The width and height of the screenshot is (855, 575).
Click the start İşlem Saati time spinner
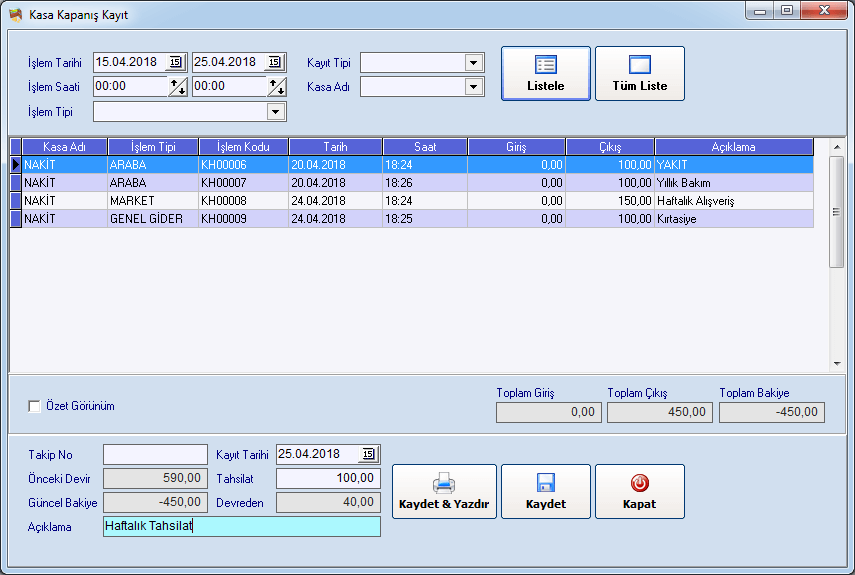pos(178,87)
